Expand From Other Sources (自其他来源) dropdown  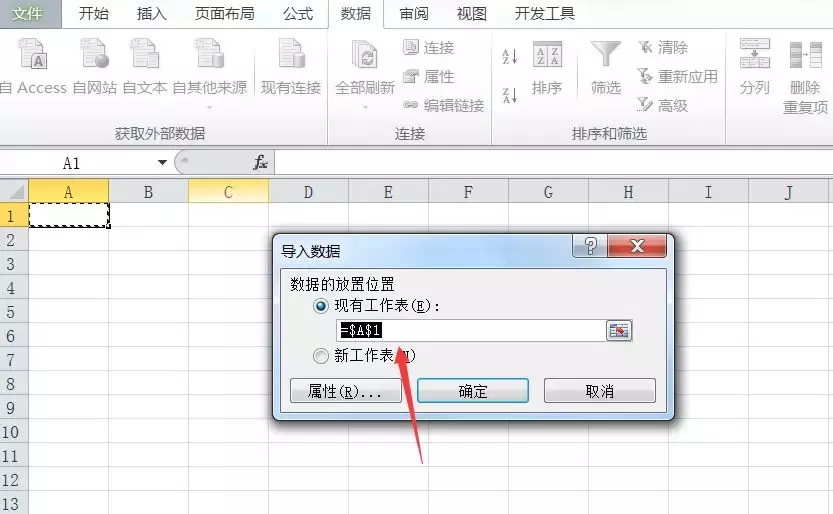pos(210,107)
